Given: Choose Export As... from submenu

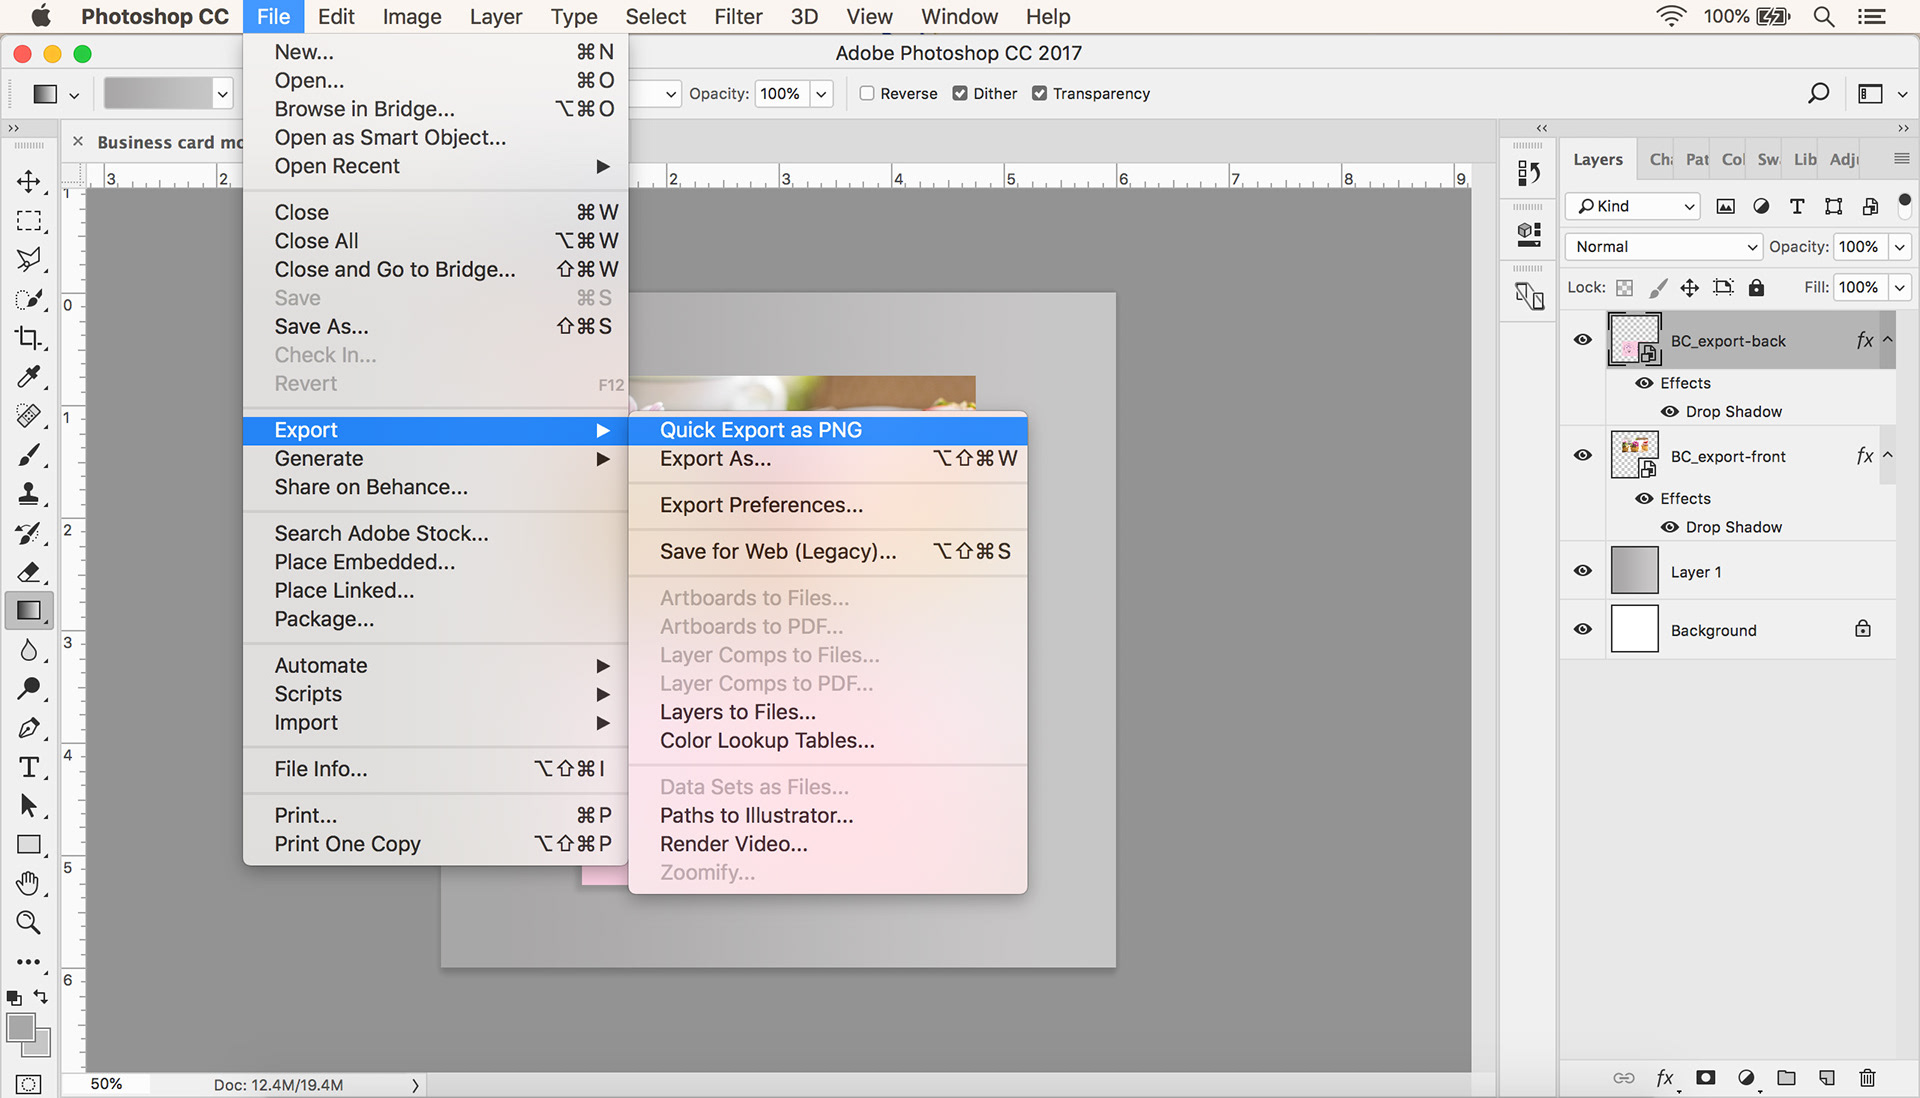Looking at the screenshot, I should point(828,459).
